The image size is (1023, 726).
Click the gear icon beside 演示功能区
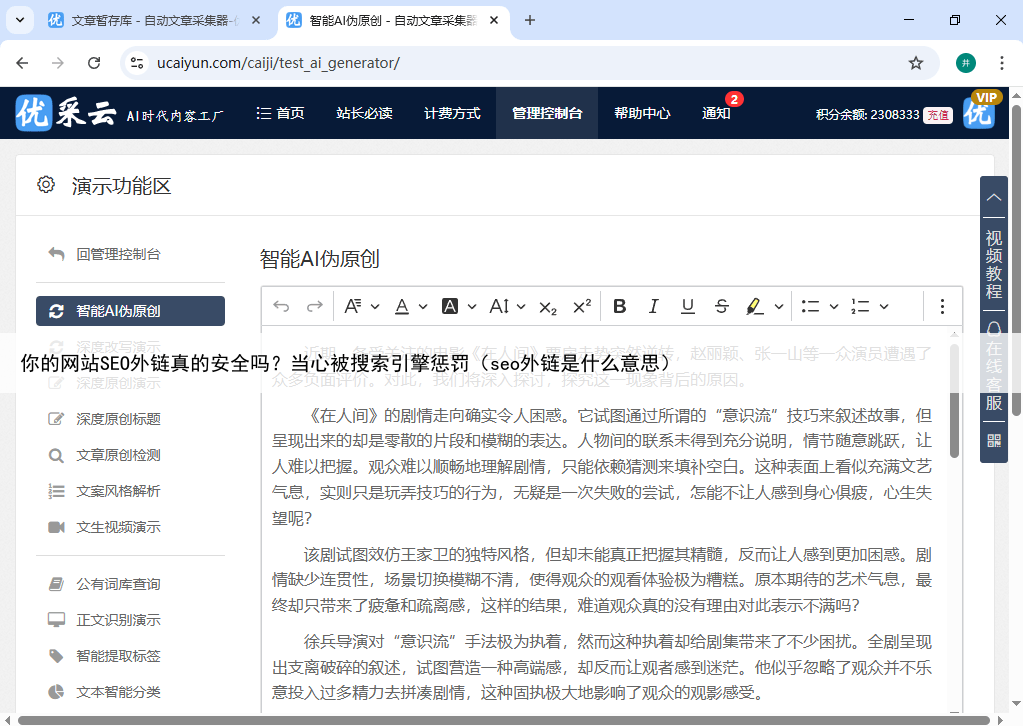(x=45, y=185)
